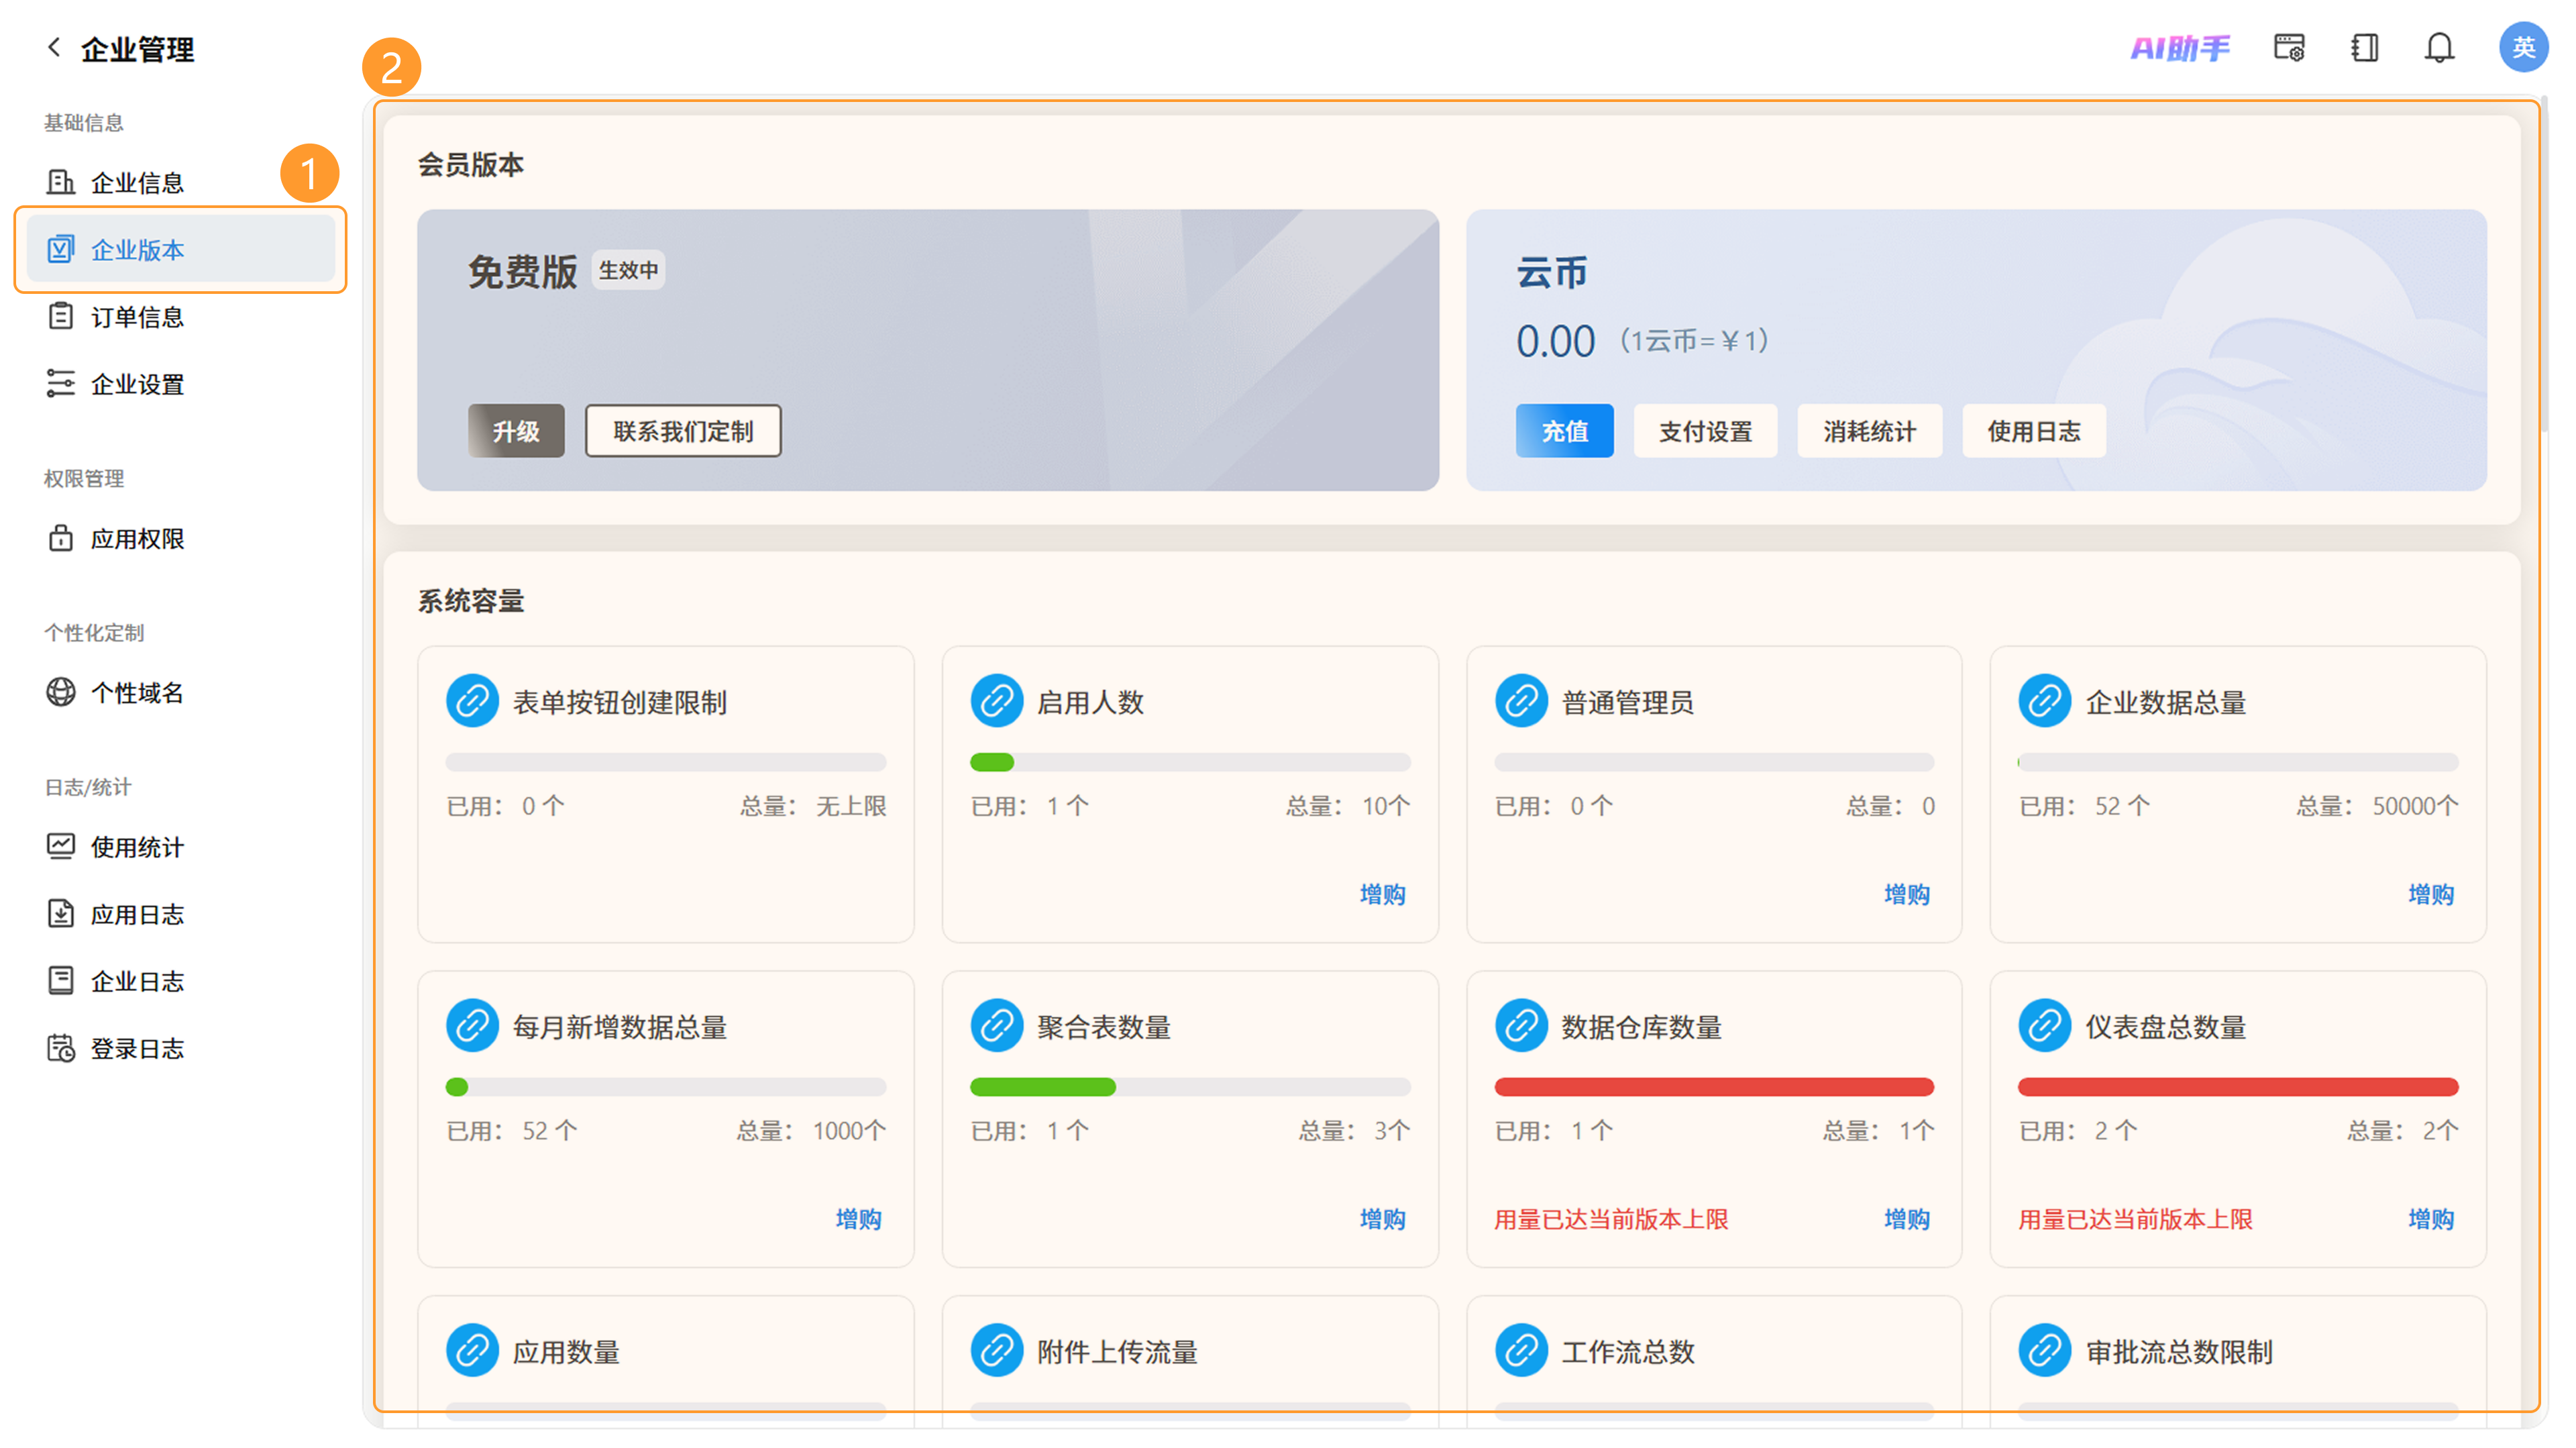Click the link icon of 仪表盘总数量

2044,1026
